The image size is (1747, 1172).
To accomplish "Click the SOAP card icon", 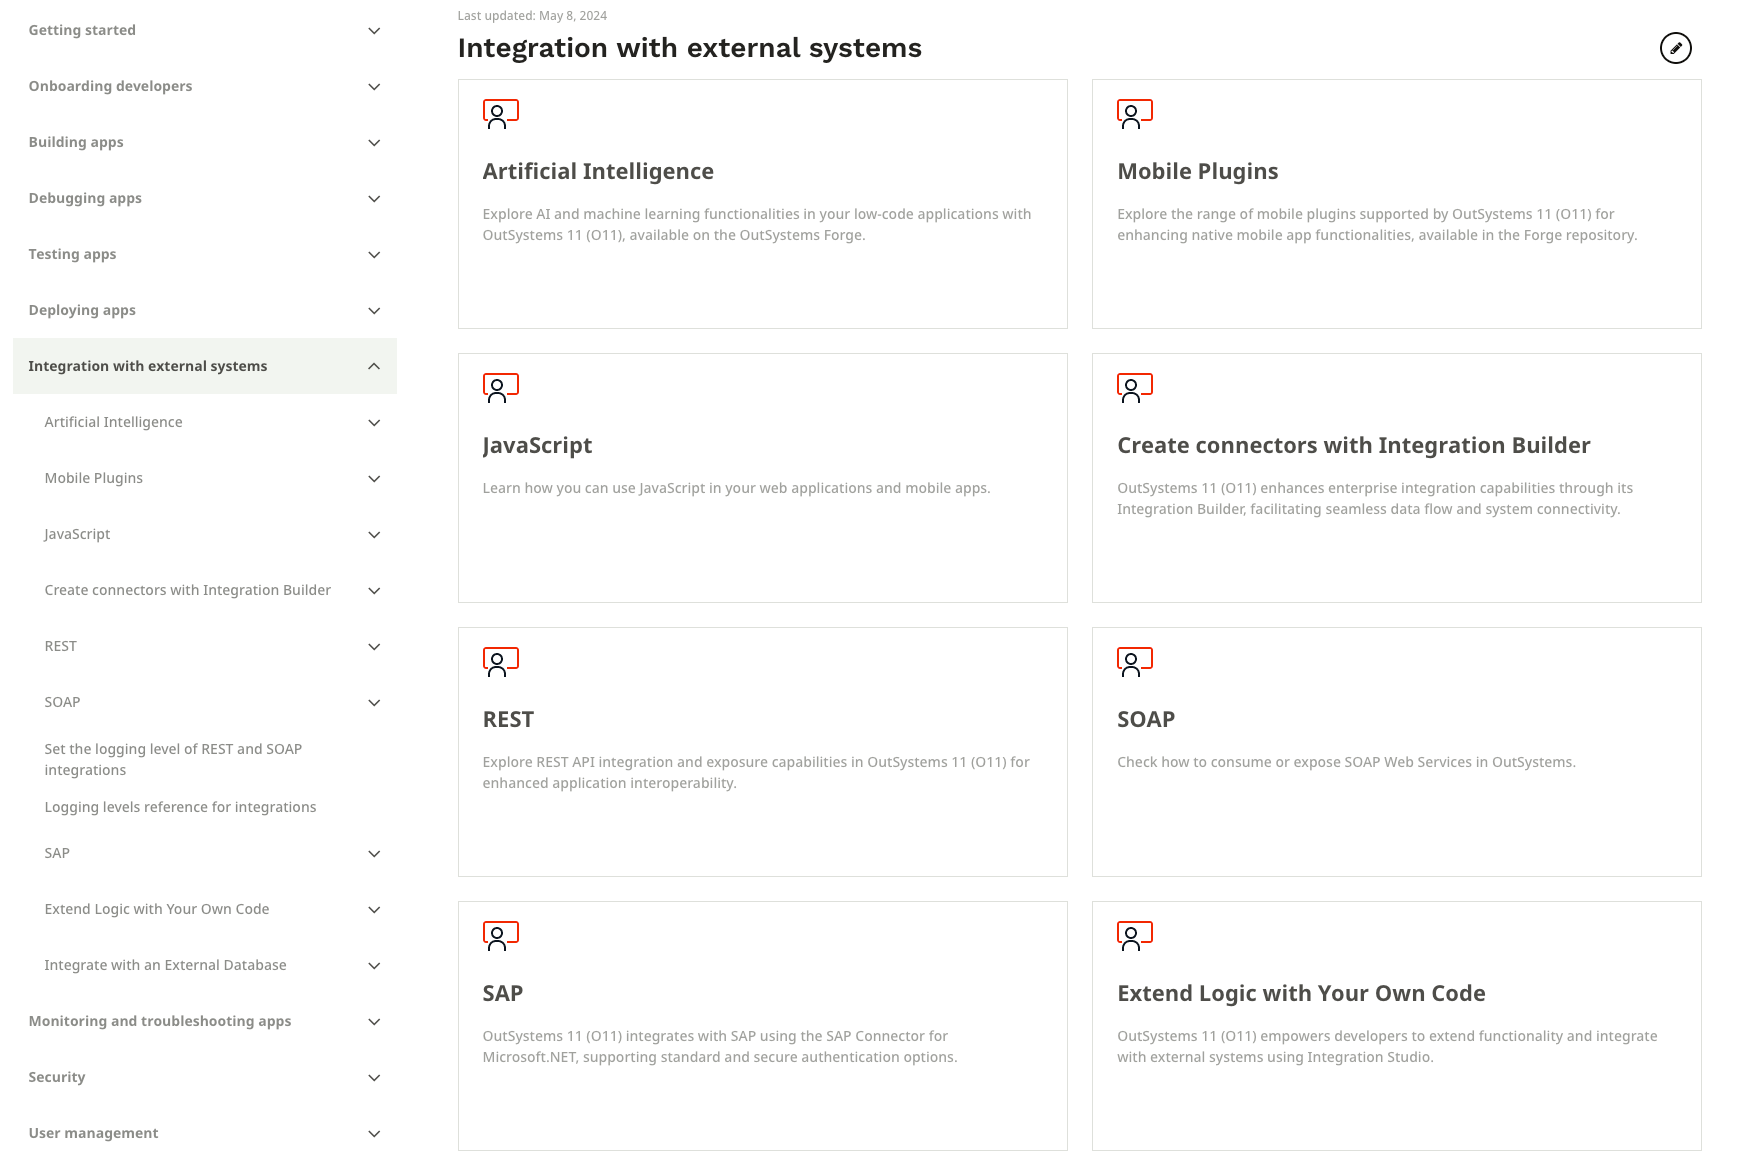I will (1134, 661).
